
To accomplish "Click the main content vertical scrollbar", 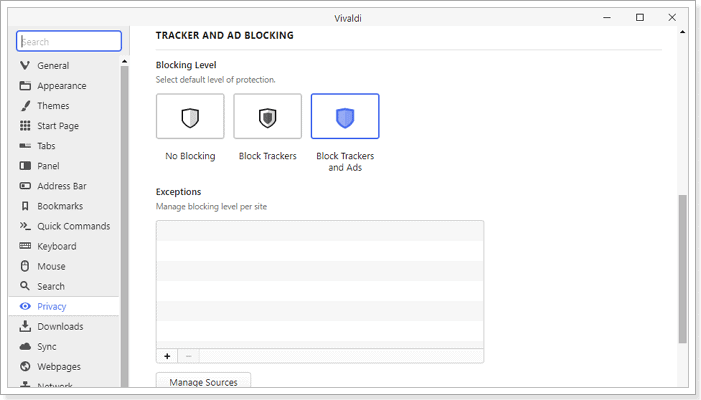I will [x=682, y=269].
